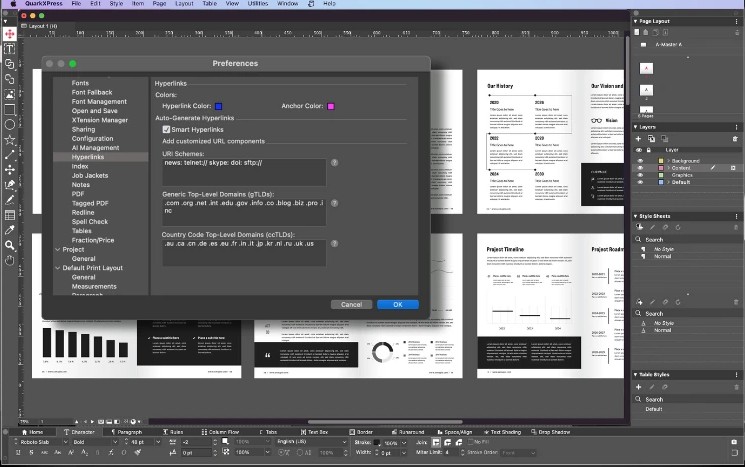The width and height of the screenshot is (745, 467).
Task: Hide the Content layer
Action: click(x=640, y=168)
